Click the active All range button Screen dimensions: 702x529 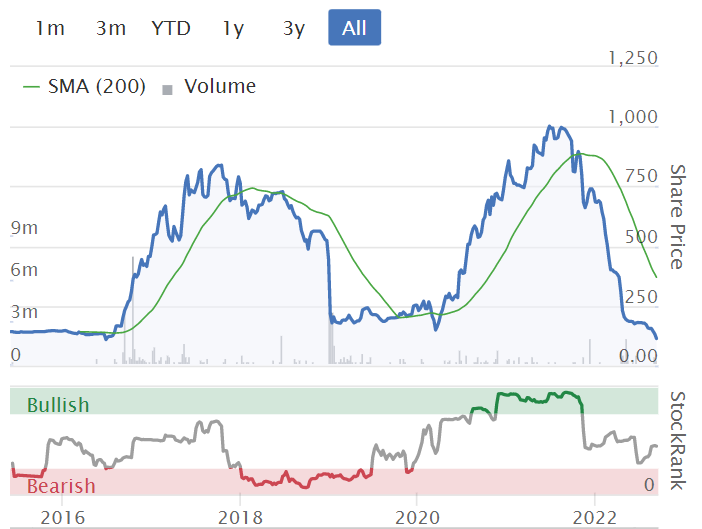[x=355, y=28]
